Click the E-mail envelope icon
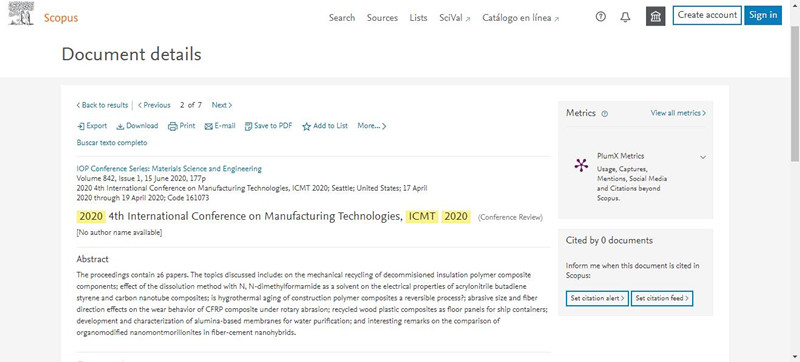Viewport: 800px width, 362px height. (x=208, y=126)
